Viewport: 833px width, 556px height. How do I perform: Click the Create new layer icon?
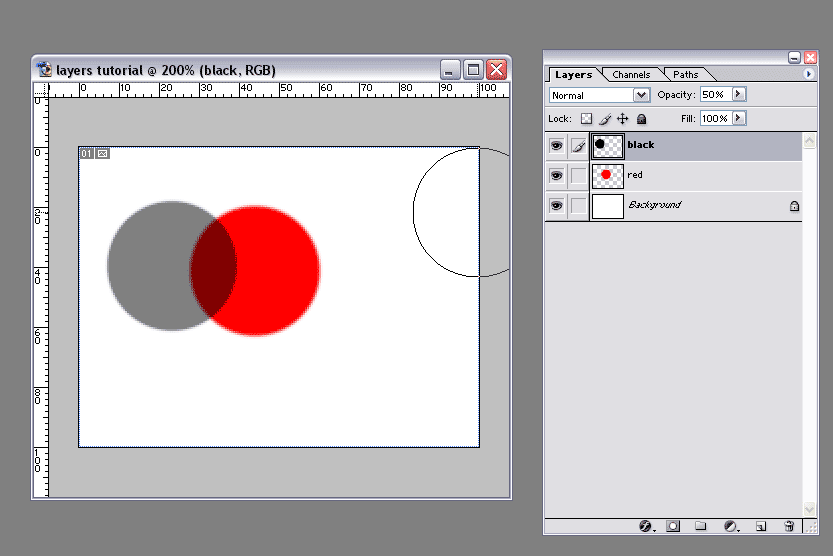pyautogui.click(x=760, y=526)
